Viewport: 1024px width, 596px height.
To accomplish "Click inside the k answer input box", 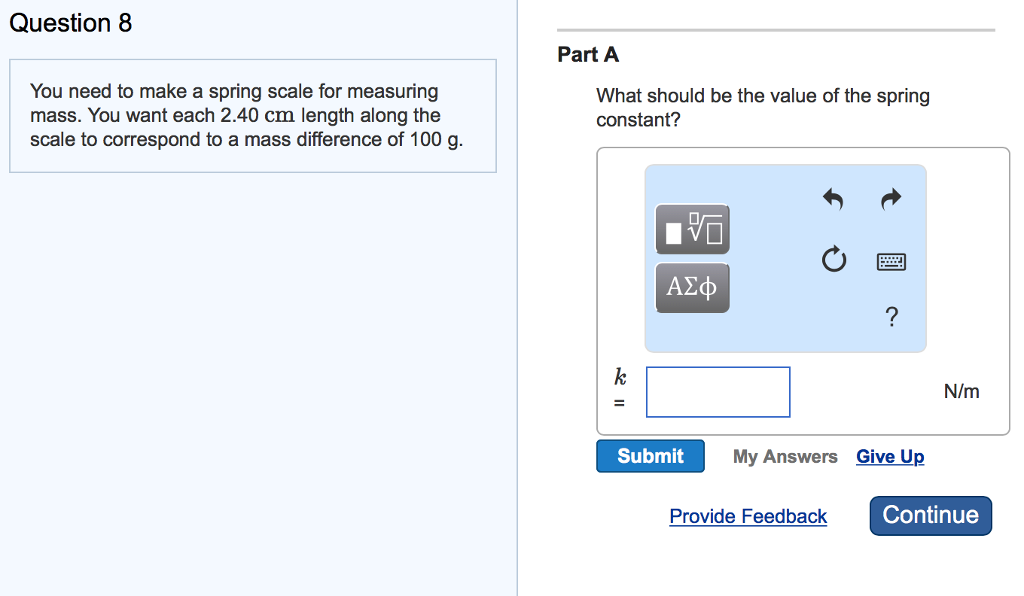I will point(717,391).
